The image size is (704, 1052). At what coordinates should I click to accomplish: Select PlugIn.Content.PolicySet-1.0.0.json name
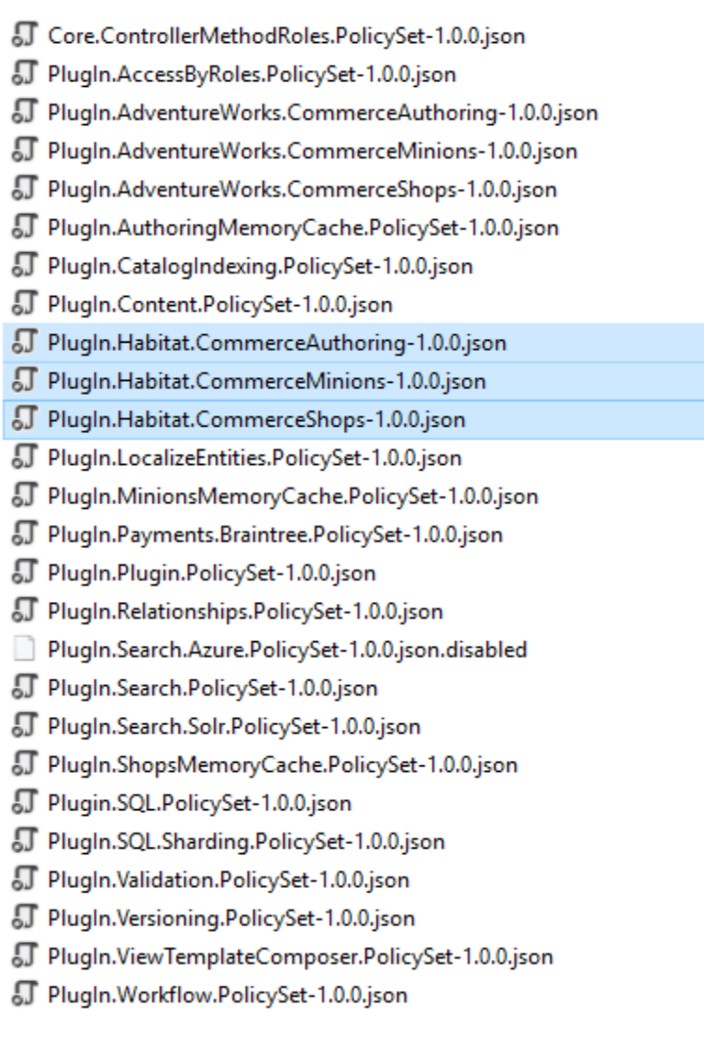220,304
